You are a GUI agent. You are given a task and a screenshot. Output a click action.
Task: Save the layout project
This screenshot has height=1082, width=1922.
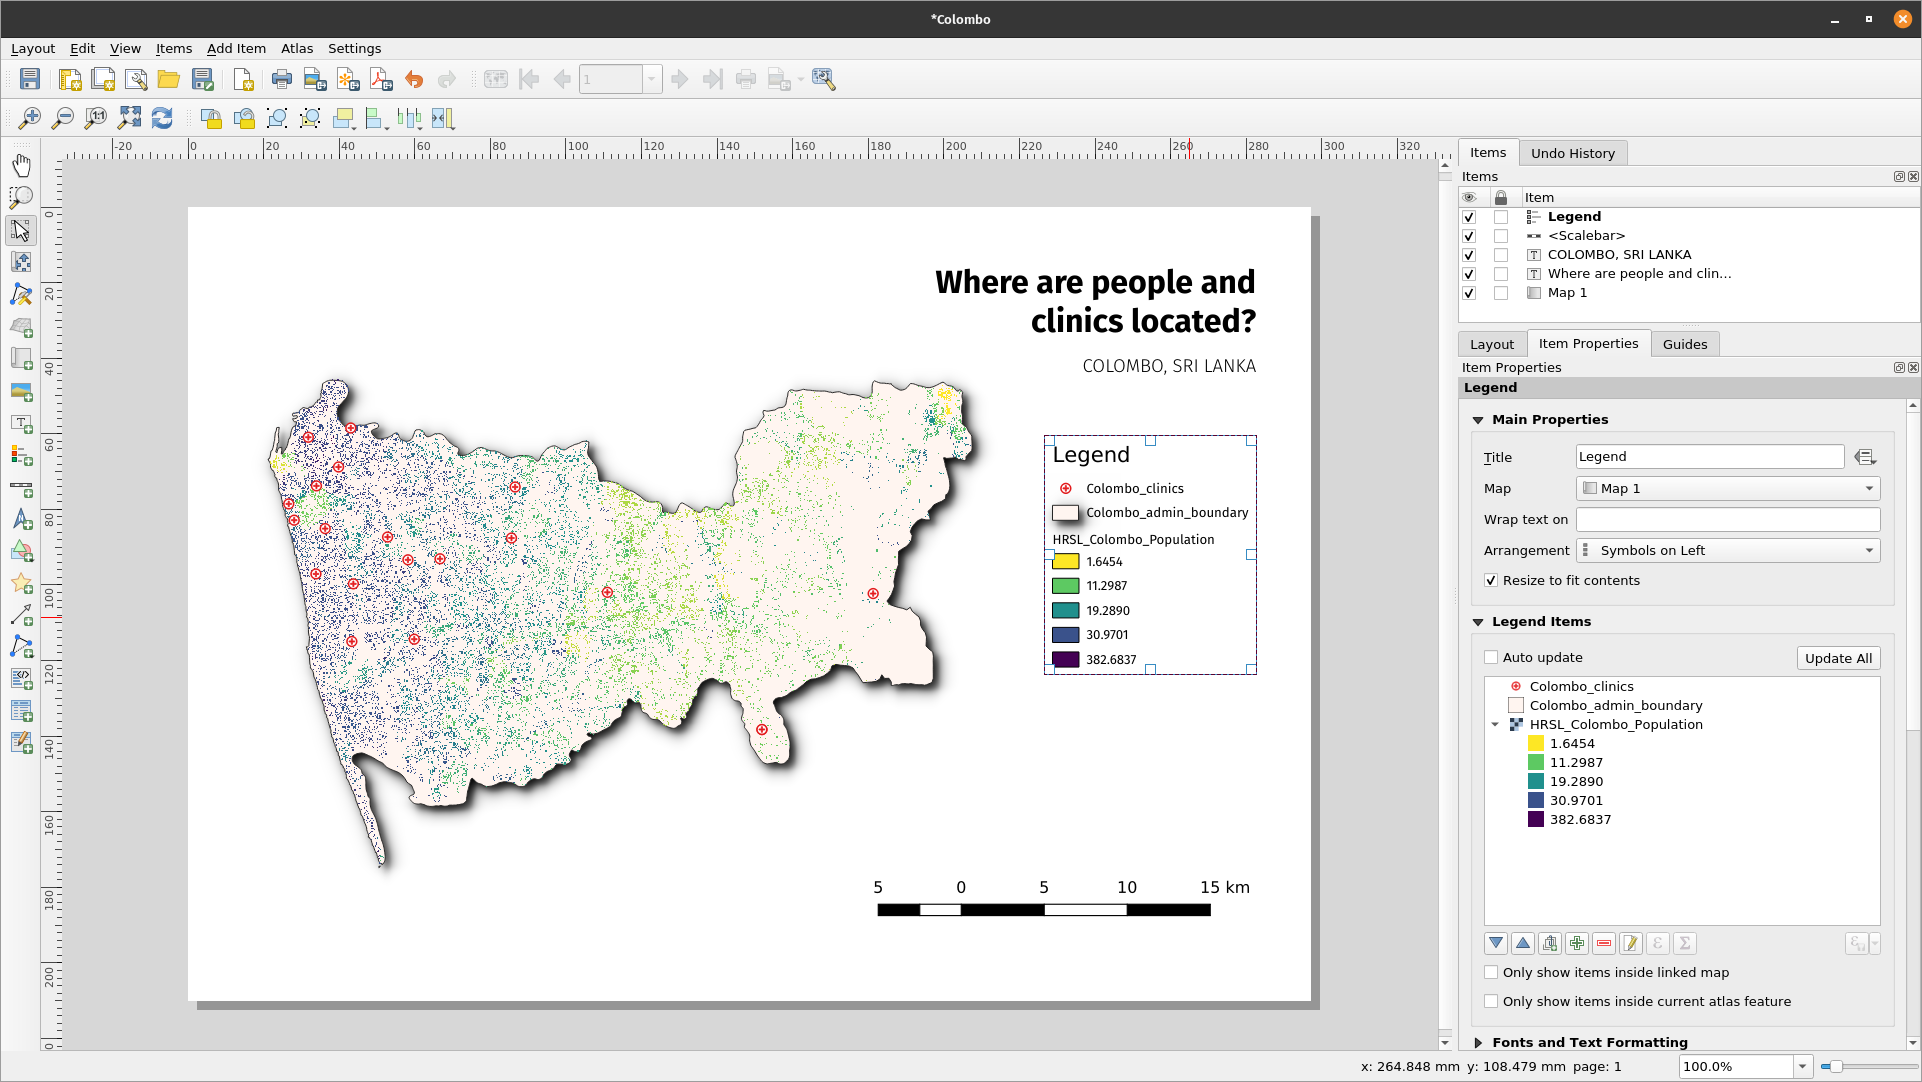pyautogui.click(x=30, y=80)
